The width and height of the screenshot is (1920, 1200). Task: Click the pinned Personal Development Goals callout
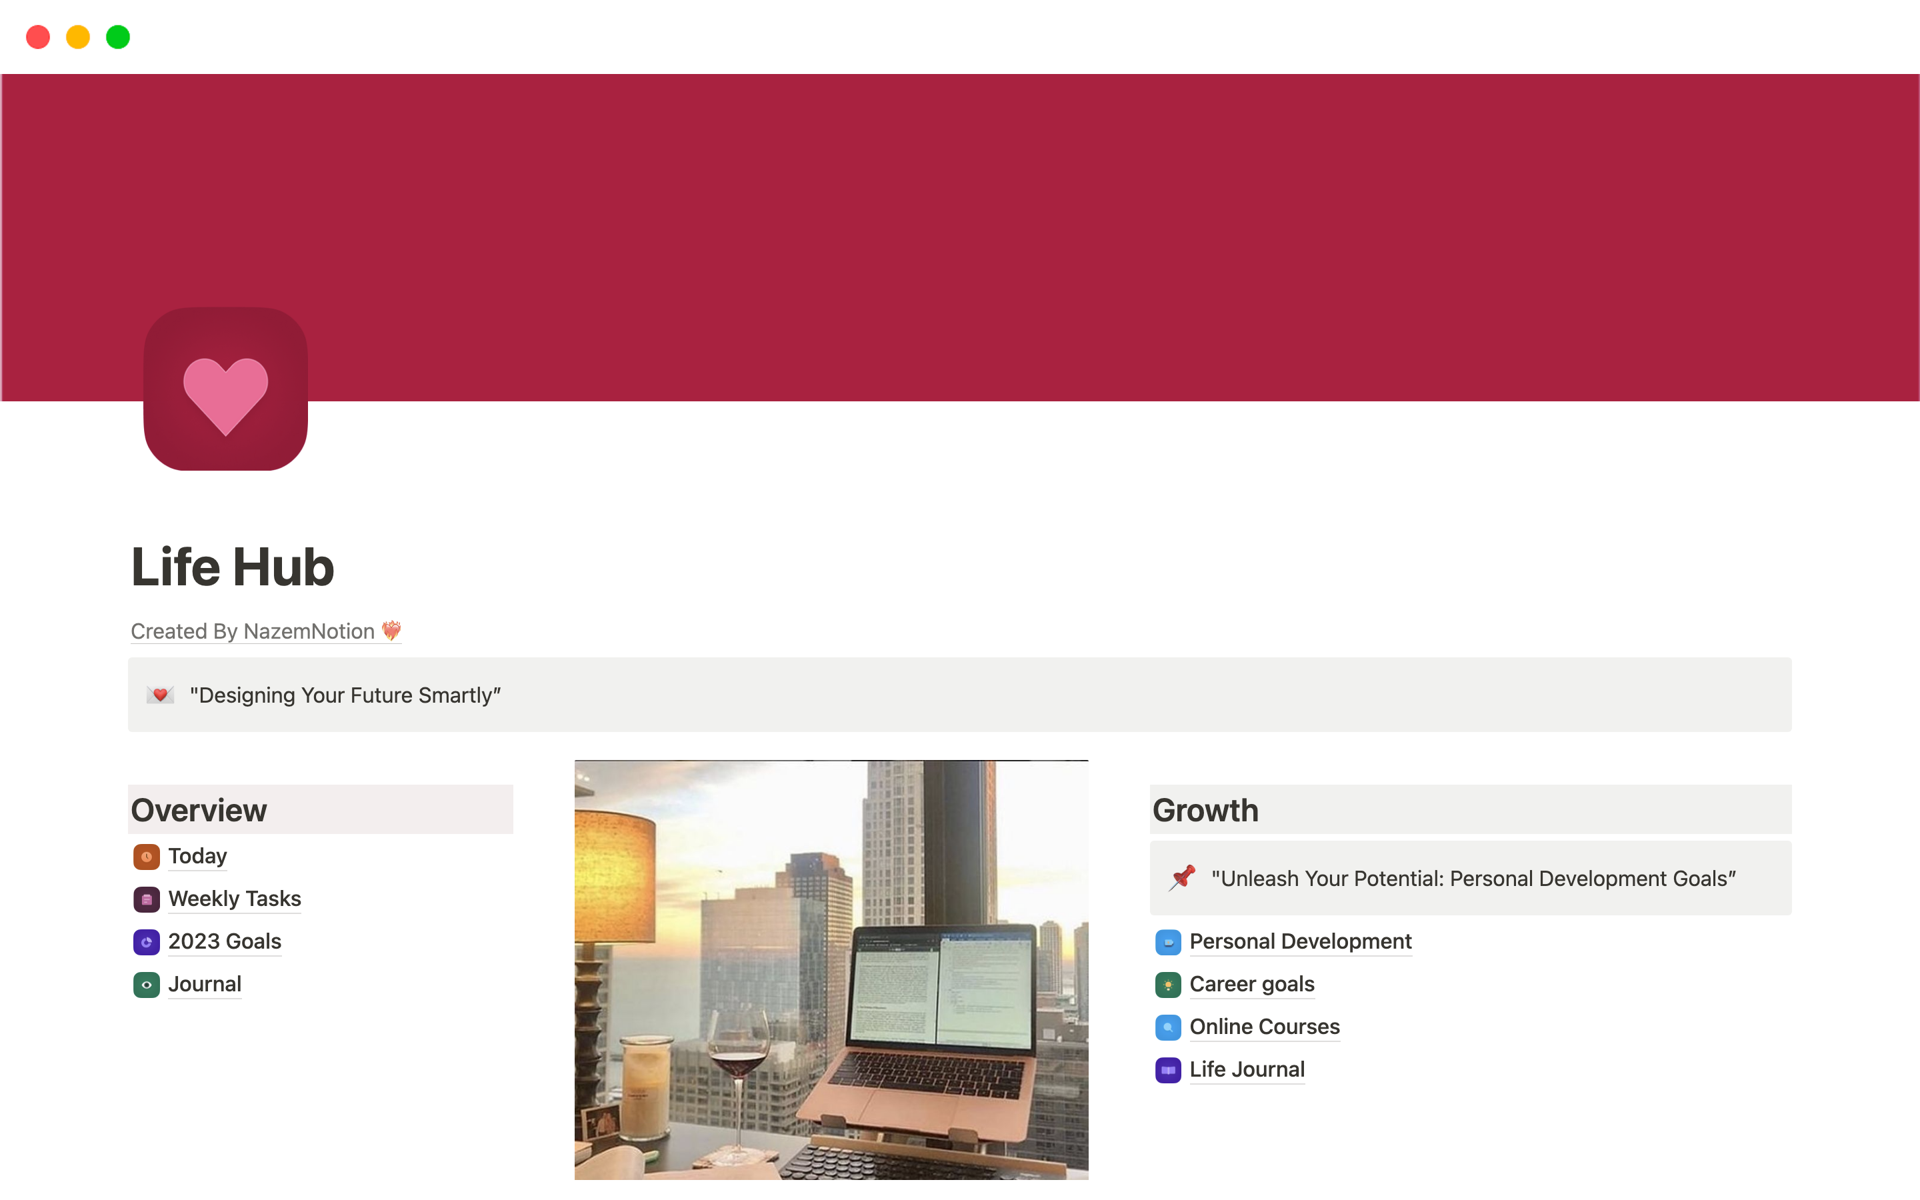click(1469, 879)
